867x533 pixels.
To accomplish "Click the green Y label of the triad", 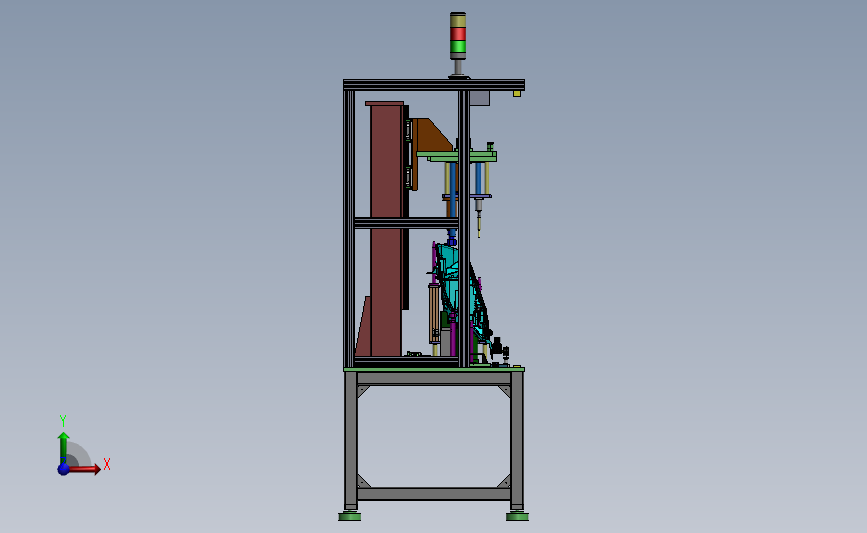I will tap(63, 421).
